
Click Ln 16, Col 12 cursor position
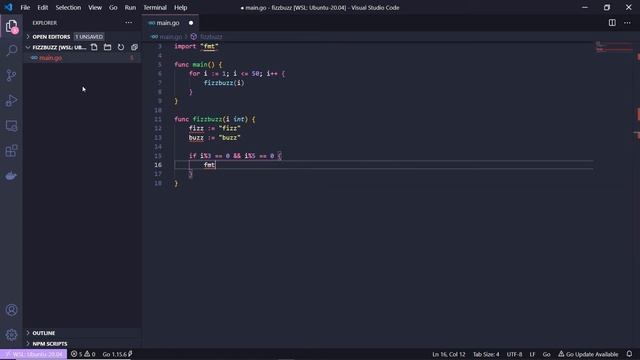(x=449, y=354)
